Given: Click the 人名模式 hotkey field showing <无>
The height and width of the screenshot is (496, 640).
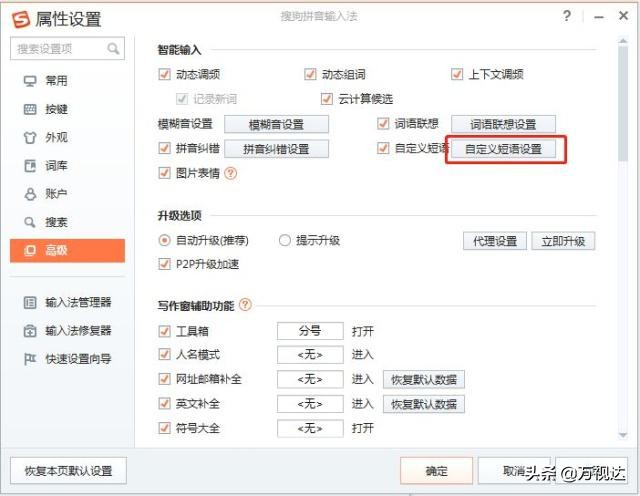Looking at the screenshot, I should point(310,355).
